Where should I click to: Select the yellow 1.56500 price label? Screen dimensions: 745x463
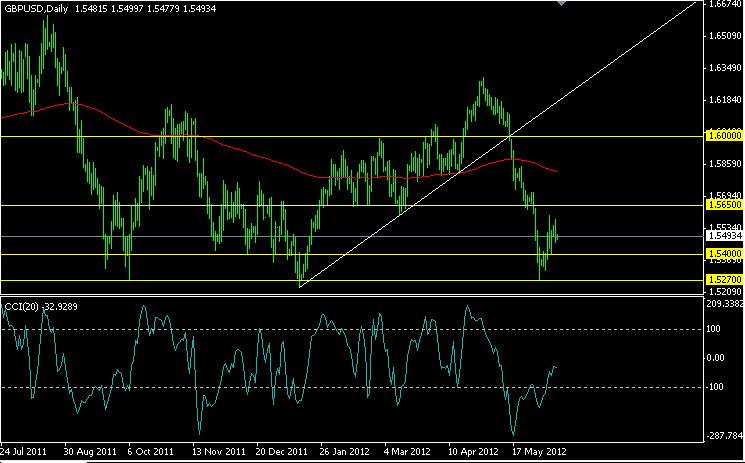[724, 205]
